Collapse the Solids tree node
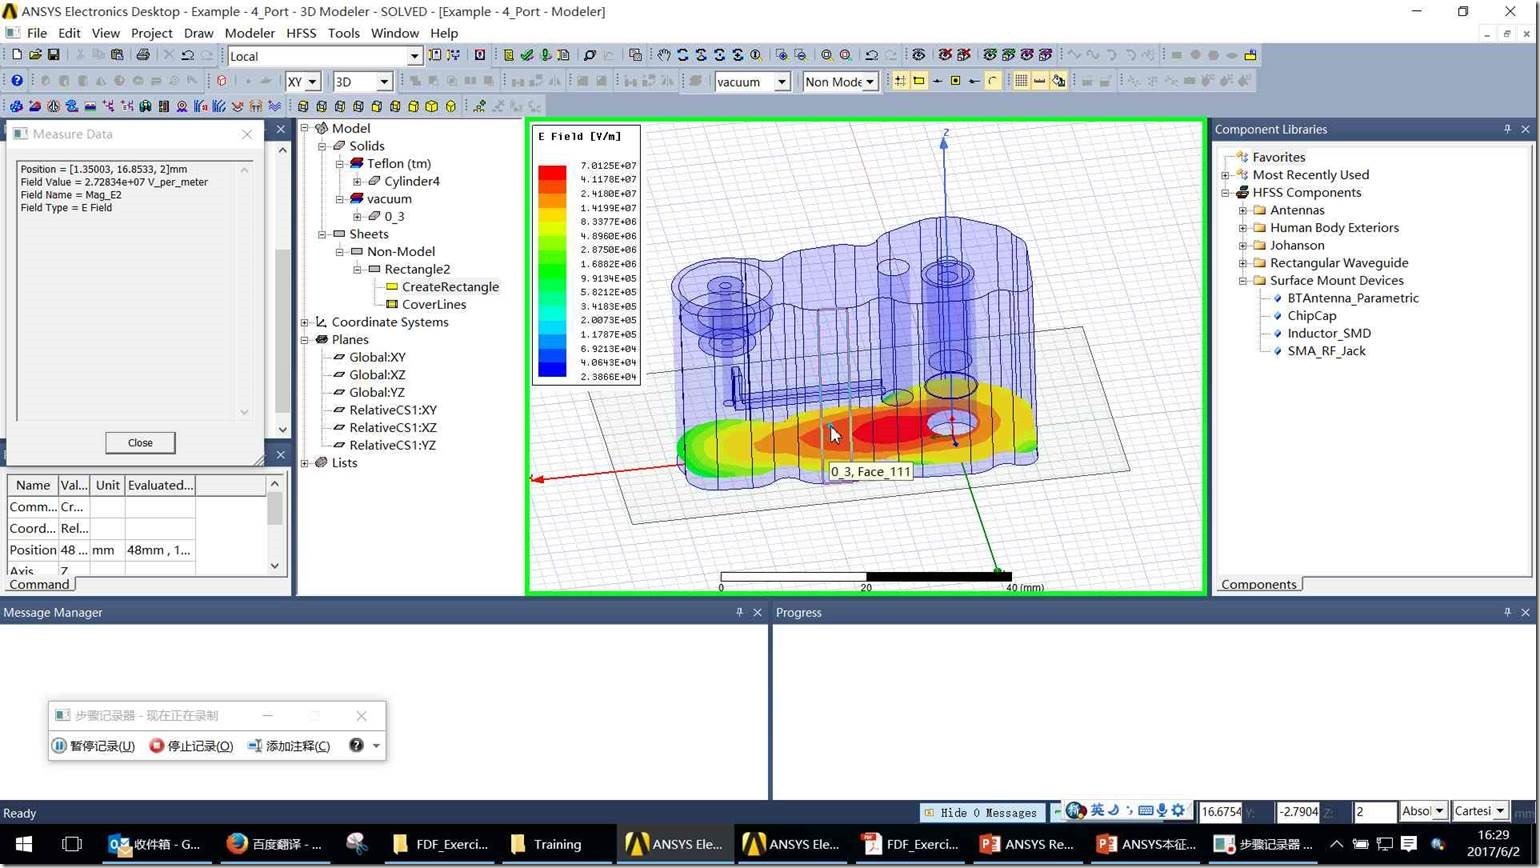The height and width of the screenshot is (868, 1540). [x=322, y=146]
